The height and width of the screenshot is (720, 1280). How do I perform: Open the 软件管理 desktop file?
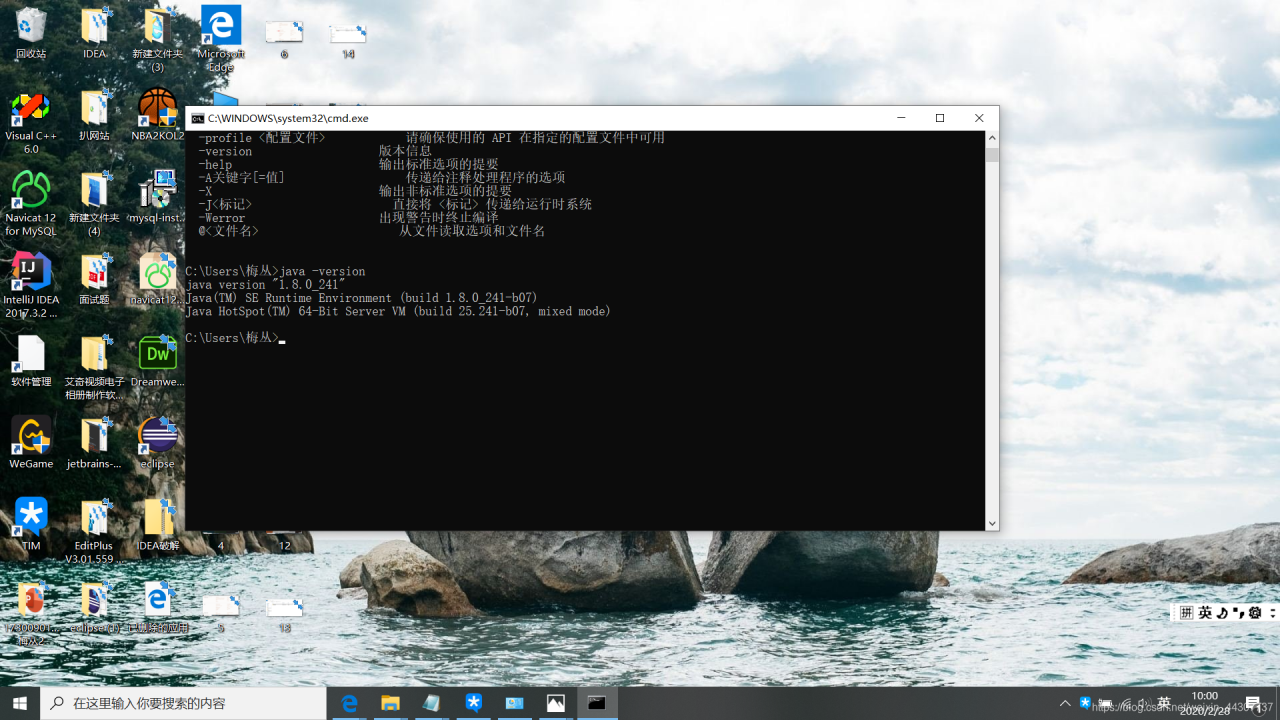(31, 361)
